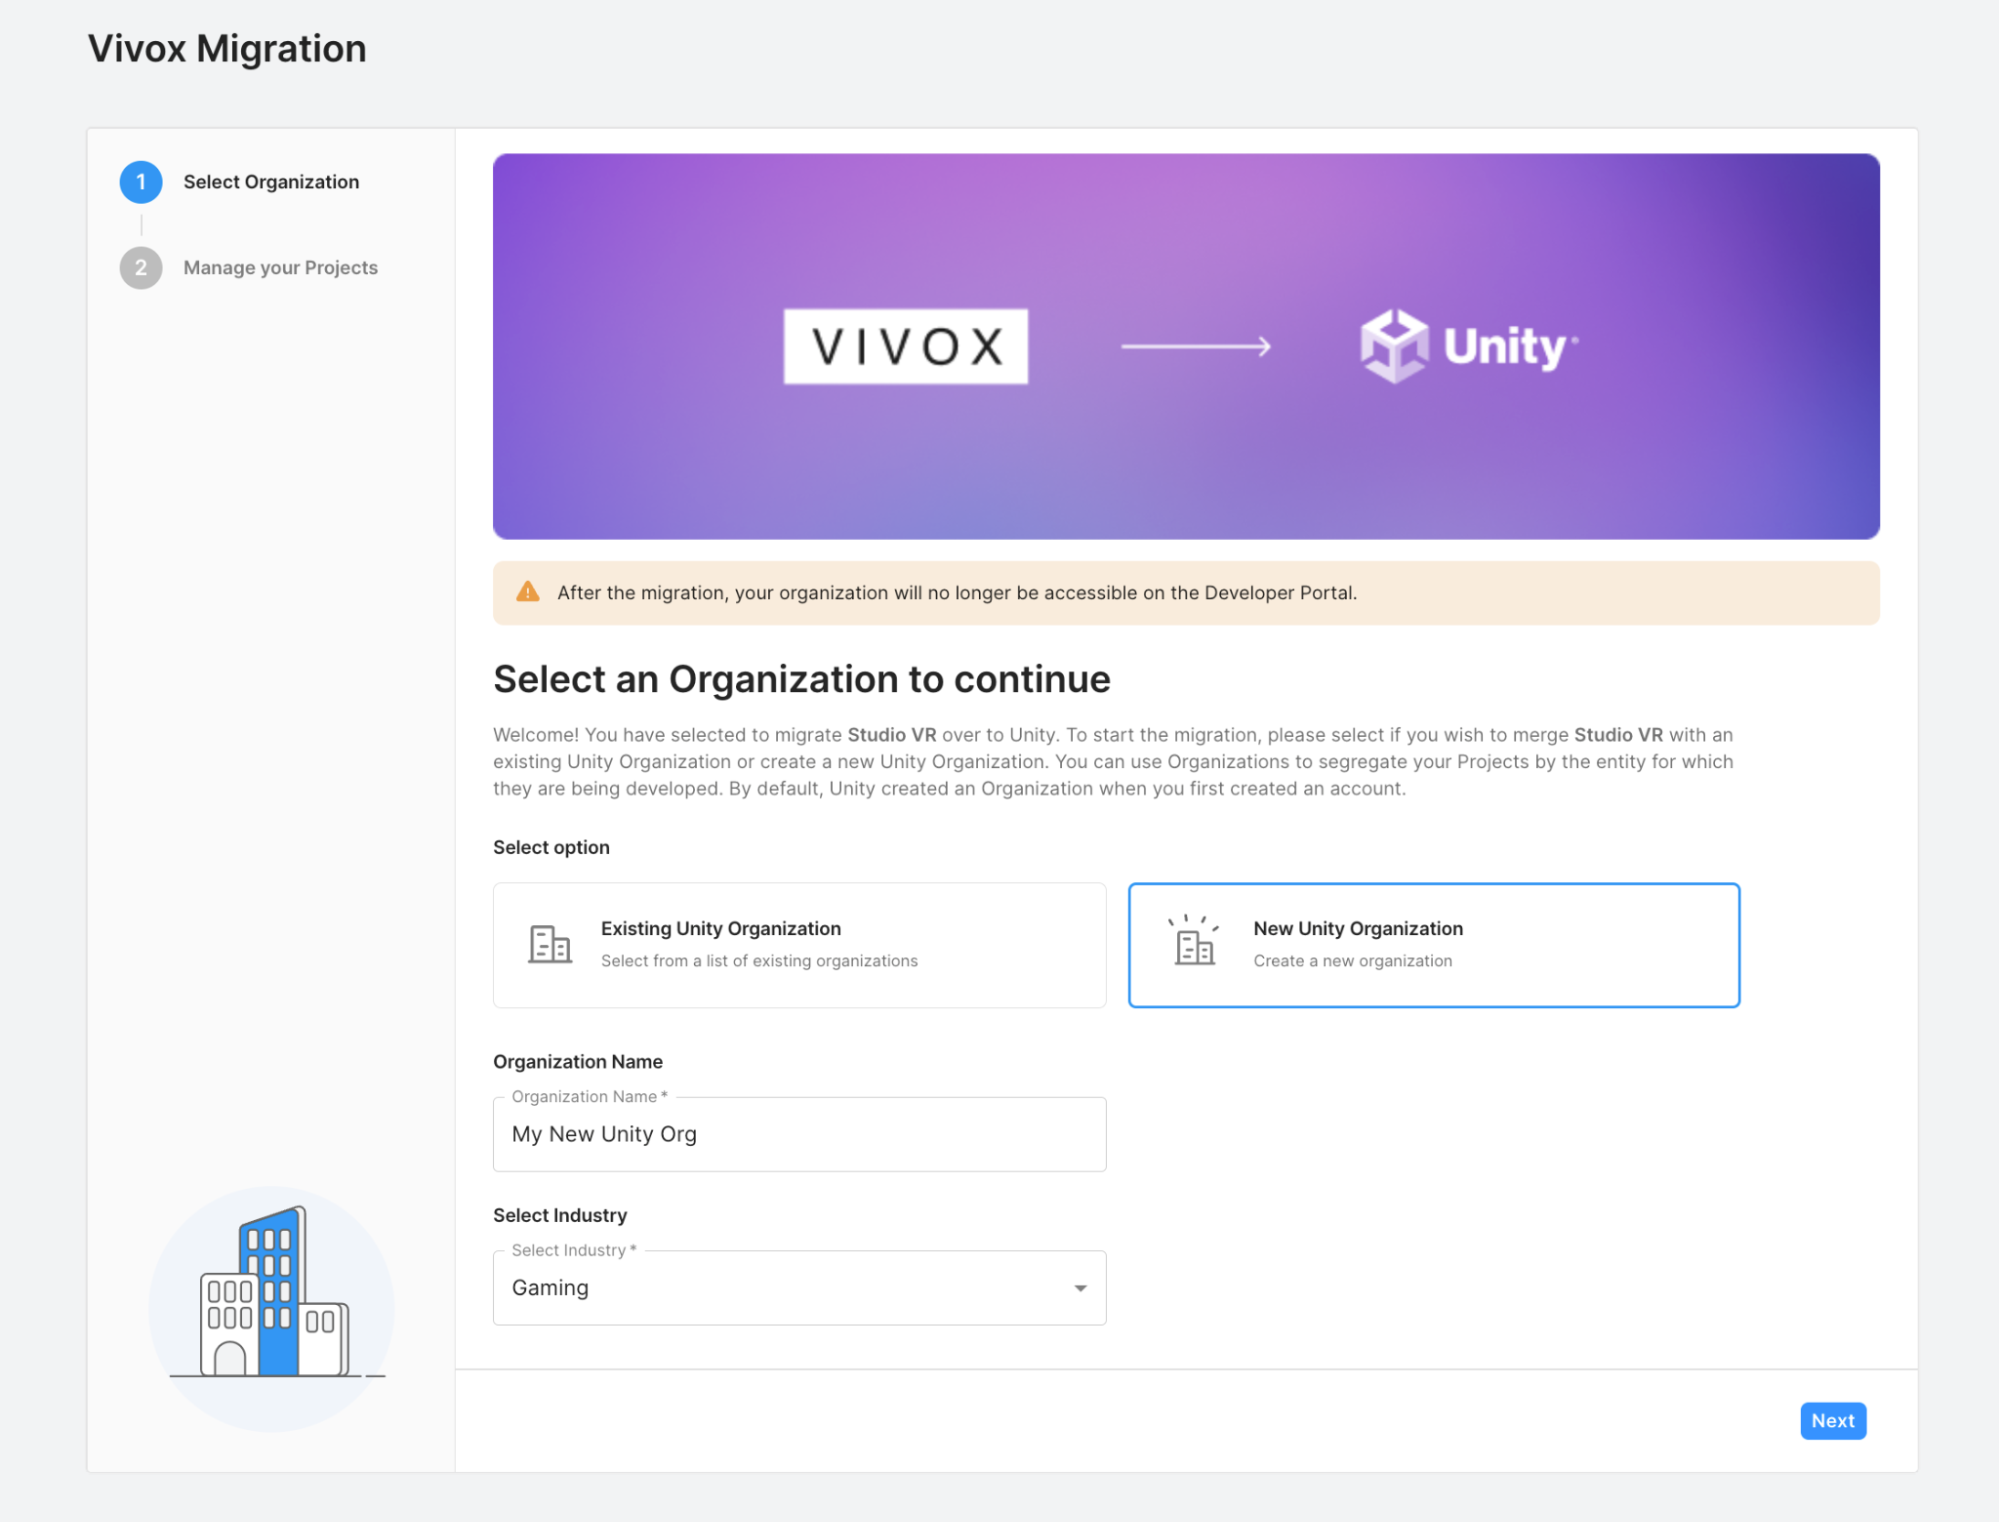The width and height of the screenshot is (1999, 1522).
Task: Open the Select Industry dropdown arrow
Action: [1080, 1288]
